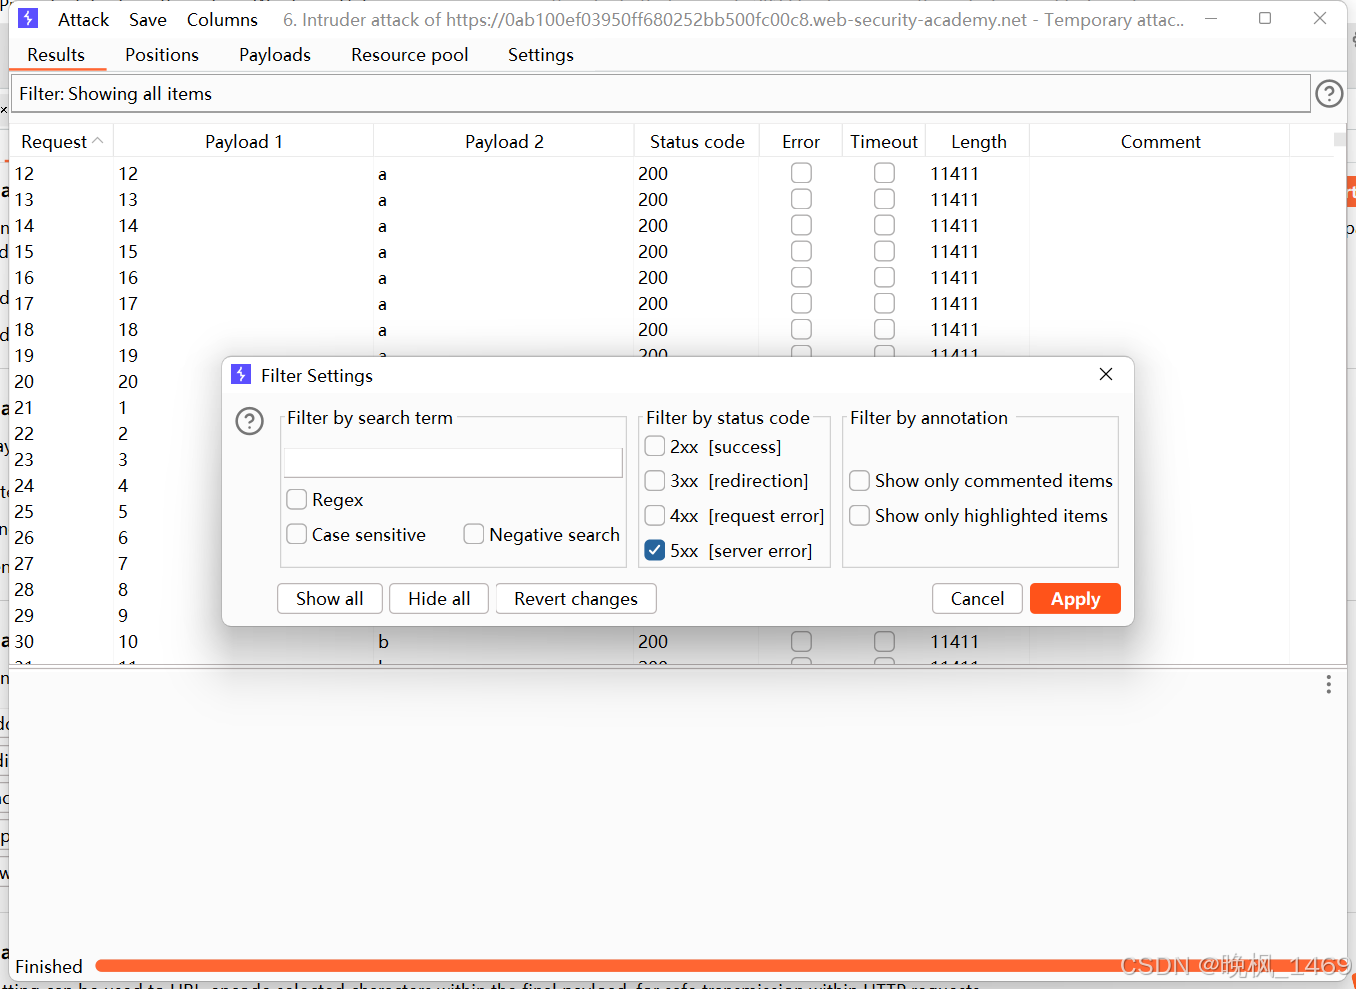Switch to the Payloads tab
Image resolution: width=1356 pixels, height=989 pixels.
pyautogui.click(x=274, y=55)
